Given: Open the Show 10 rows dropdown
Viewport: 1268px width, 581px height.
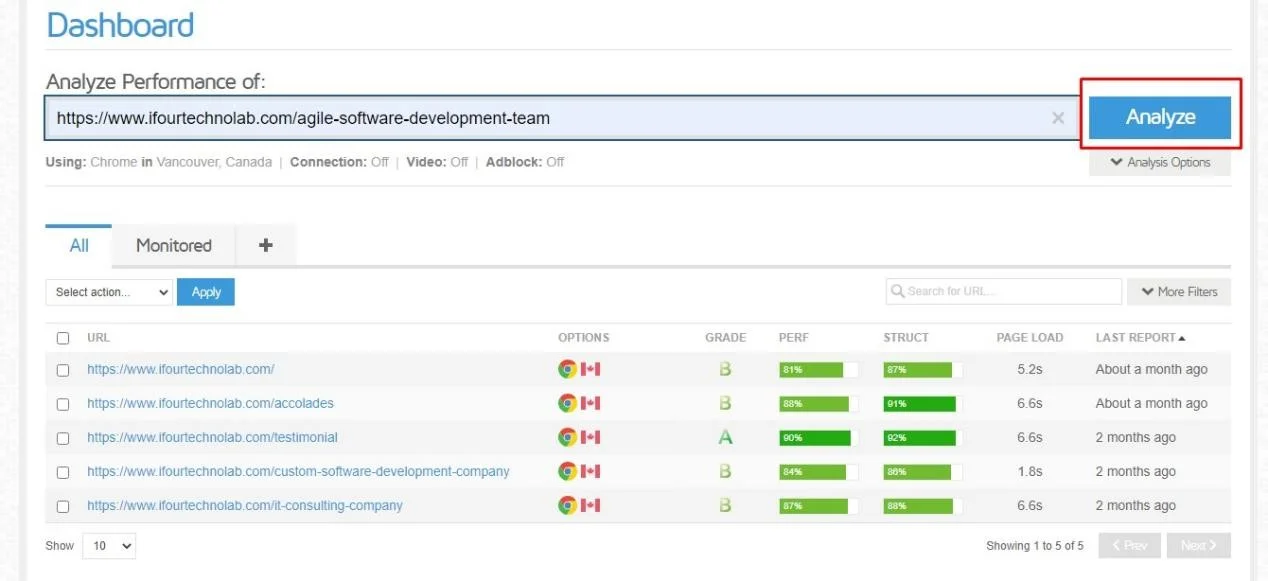Looking at the screenshot, I should tap(109, 546).
